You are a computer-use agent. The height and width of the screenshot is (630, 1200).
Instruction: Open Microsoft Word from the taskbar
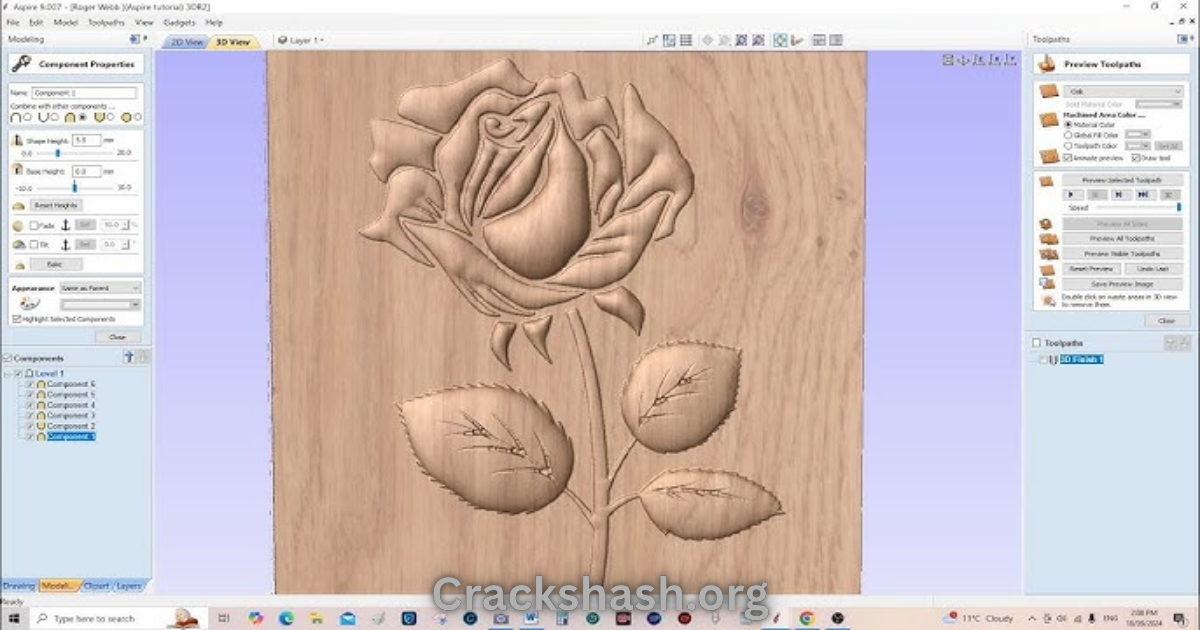click(529, 618)
